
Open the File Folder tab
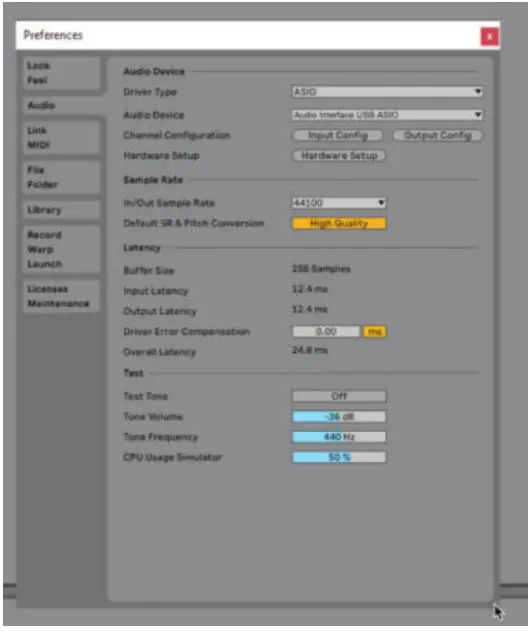[x=62, y=177]
